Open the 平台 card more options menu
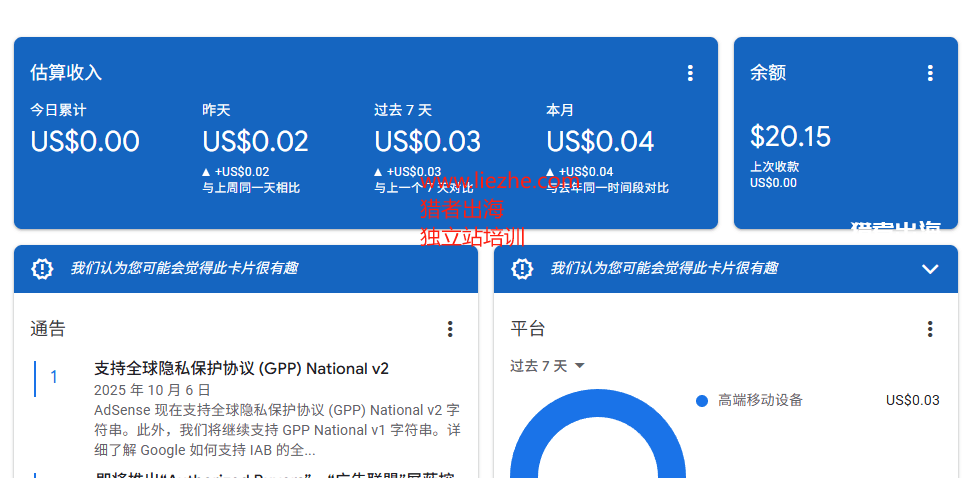The height and width of the screenshot is (478, 971). [x=930, y=329]
